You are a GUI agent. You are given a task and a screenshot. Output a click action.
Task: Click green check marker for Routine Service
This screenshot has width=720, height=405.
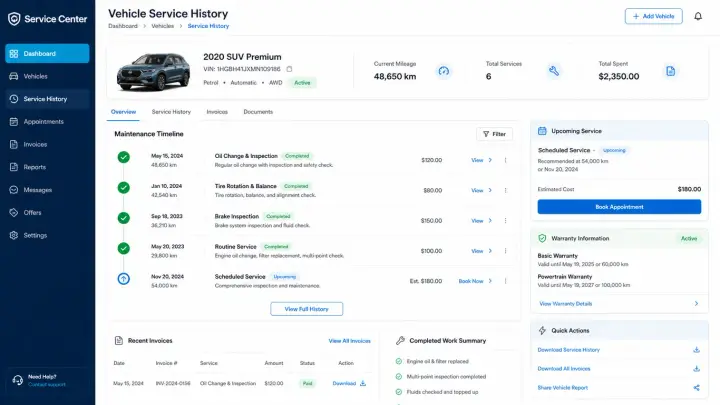124,248
